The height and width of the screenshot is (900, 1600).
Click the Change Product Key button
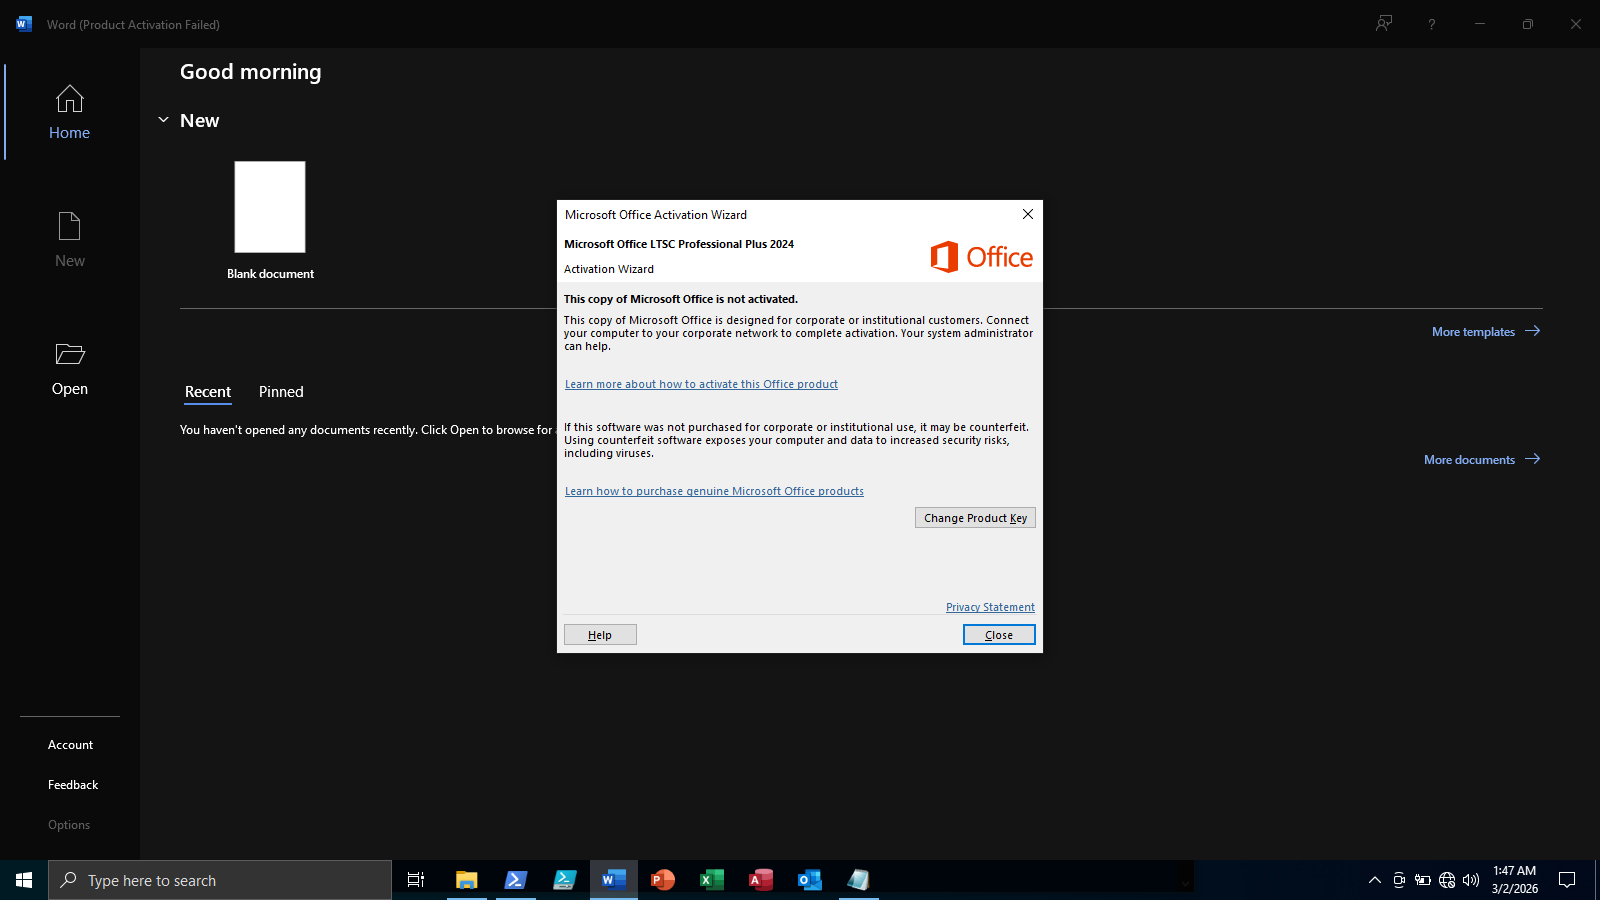[974, 517]
